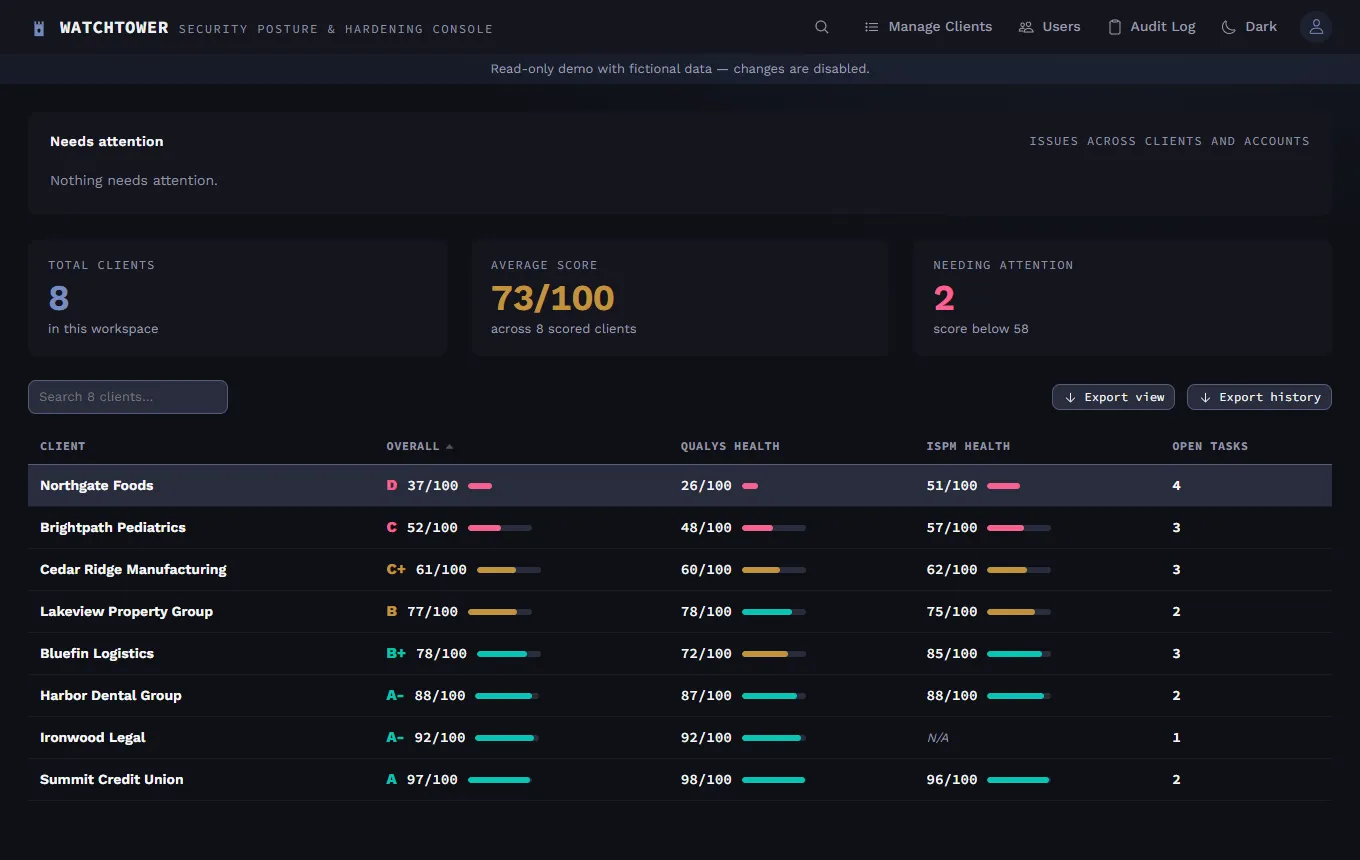Click the Needing Attention card value 2
1360x860 pixels.
[x=944, y=298]
